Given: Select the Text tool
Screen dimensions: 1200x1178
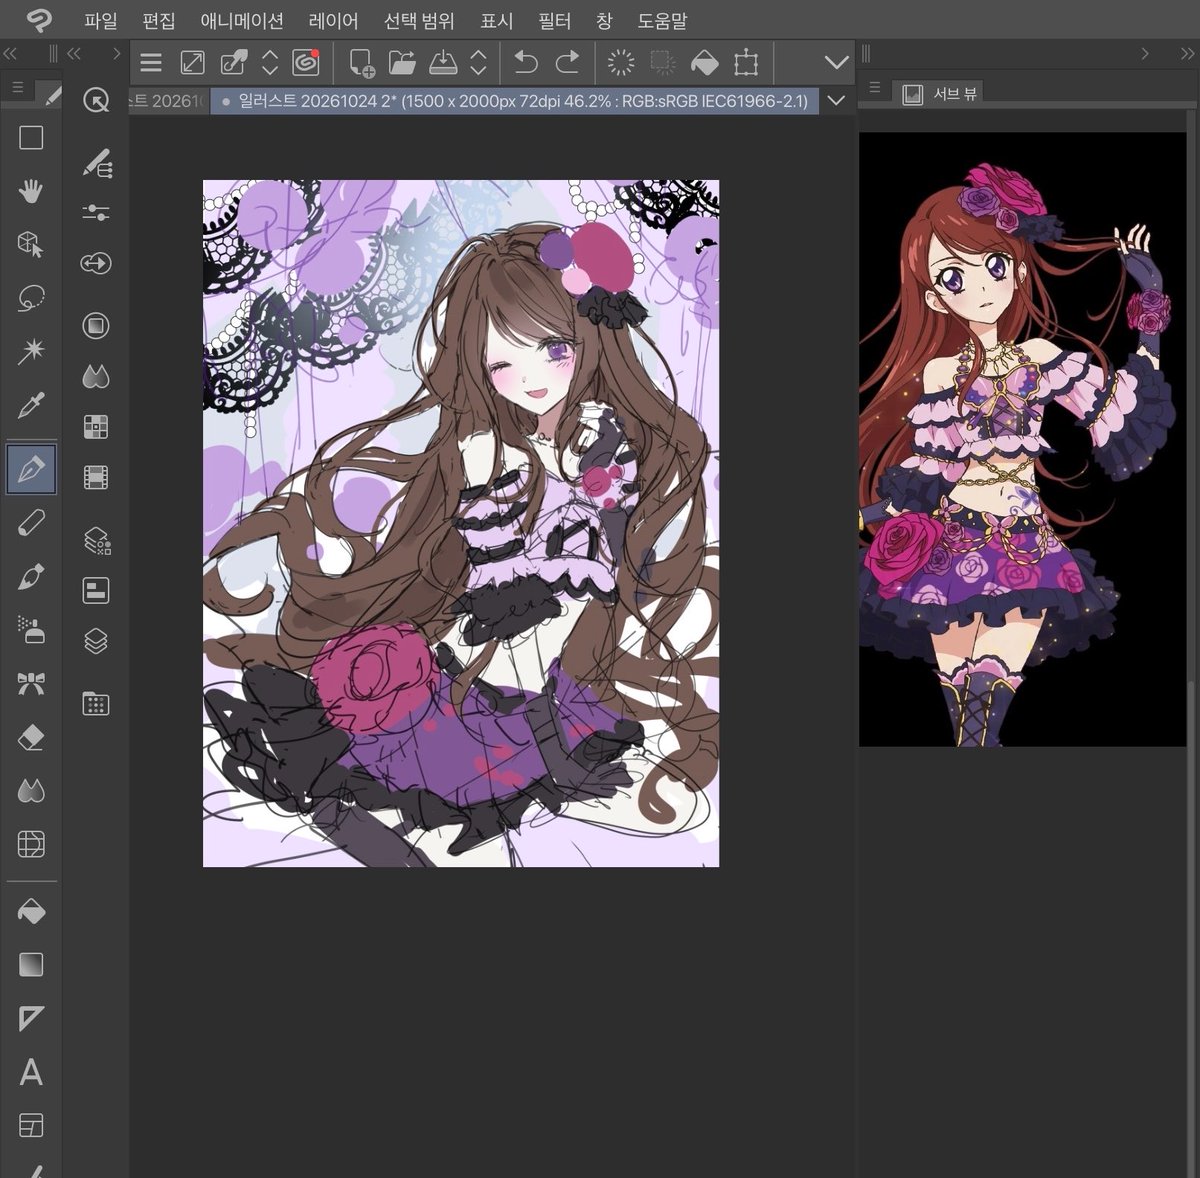Looking at the screenshot, I should click(x=31, y=1072).
